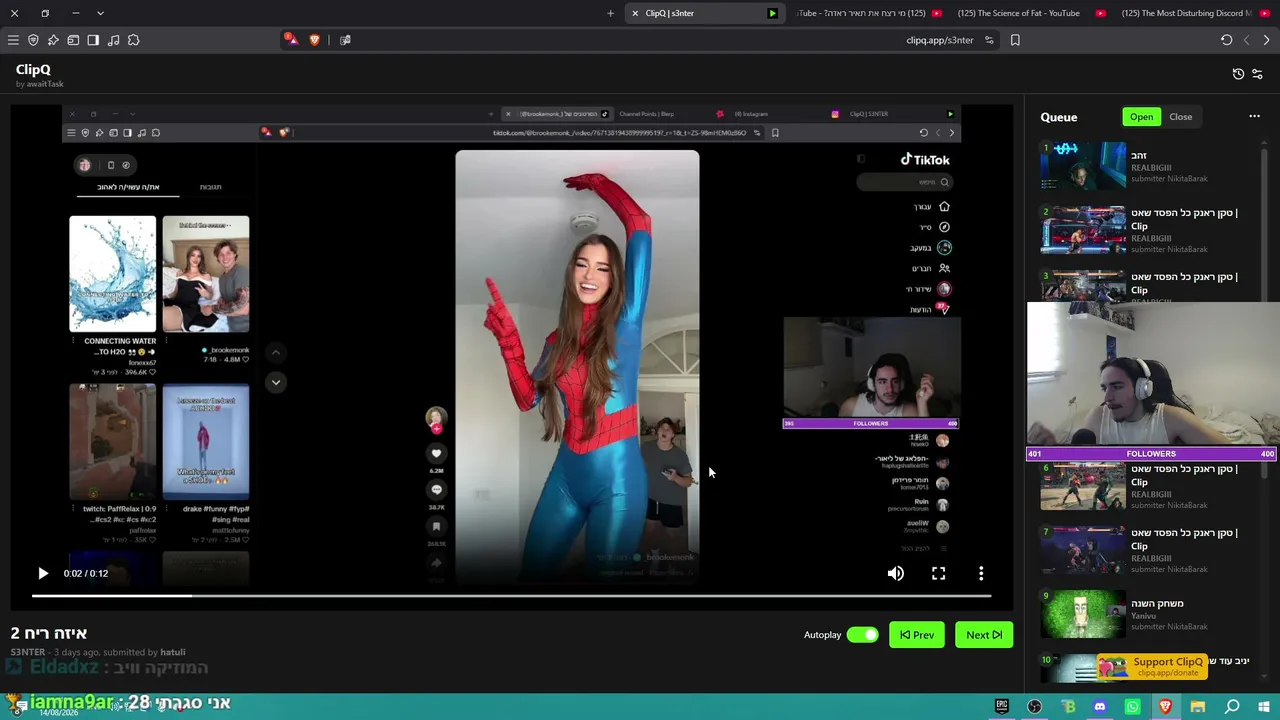The height and width of the screenshot is (720, 1280).
Task: Click the queue clip title 'זהב'
Action: tap(1139, 156)
